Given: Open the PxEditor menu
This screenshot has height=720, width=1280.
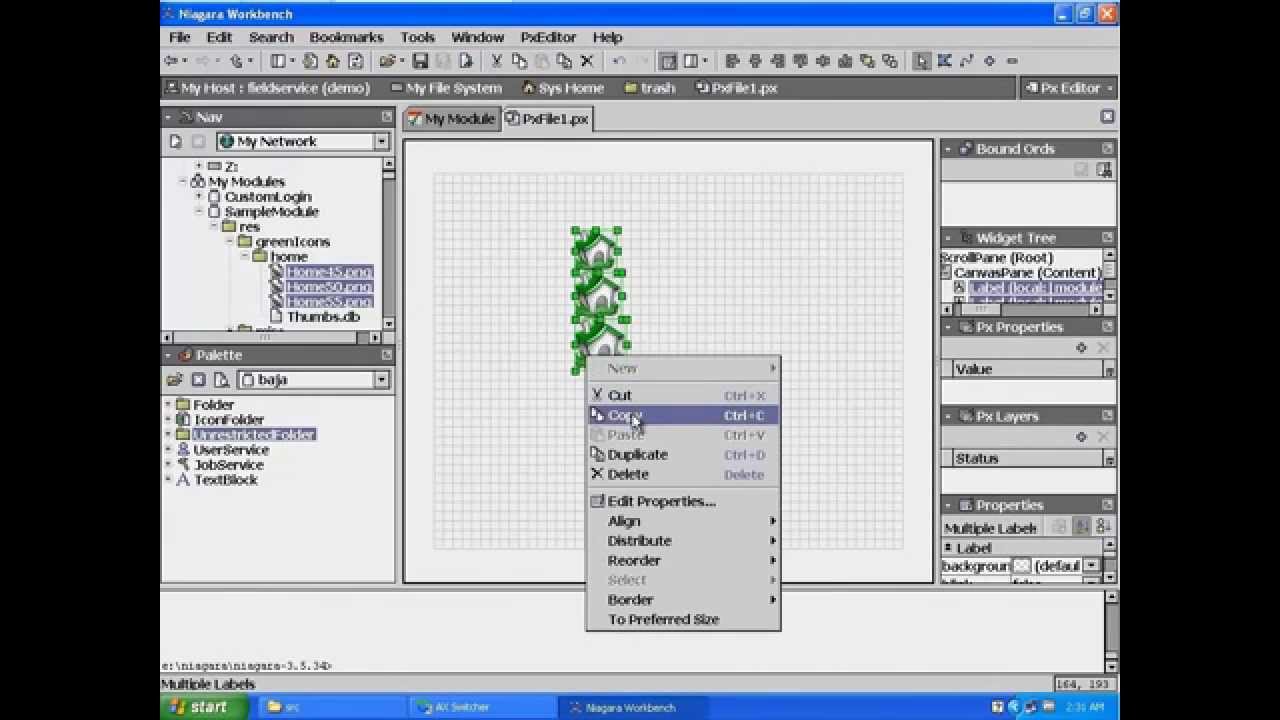Looking at the screenshot, I should tap(548, 37).
